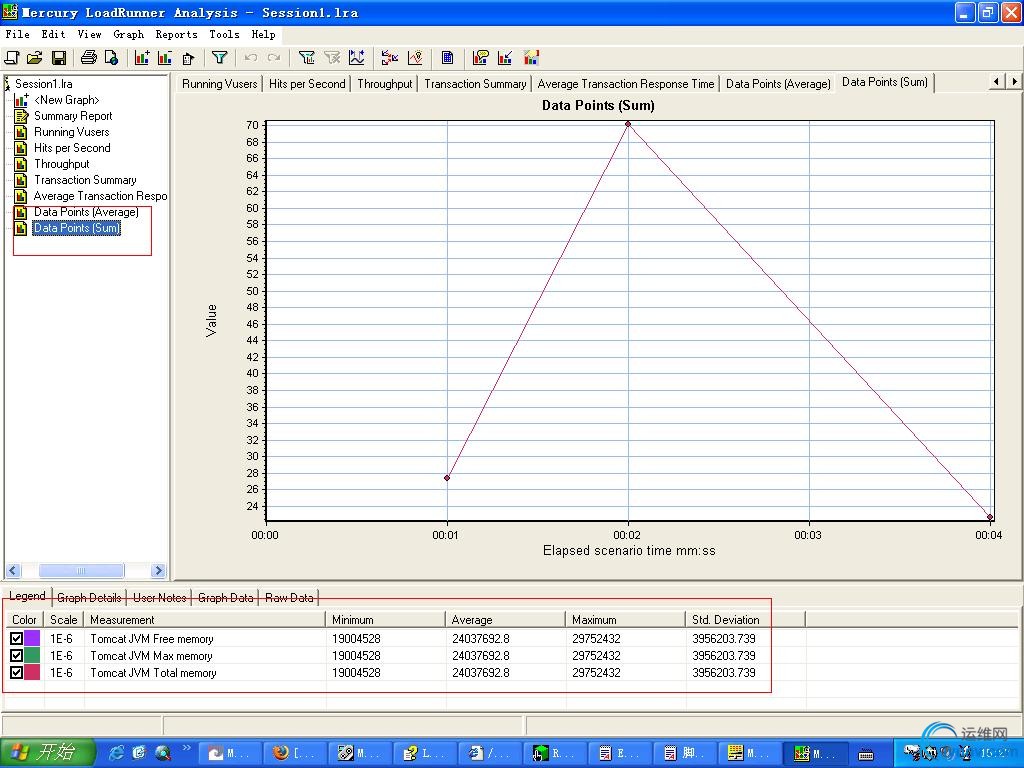Click the grayed Redo arrow icon
Viewport: 1024px width, 768px height.
(274, 58)
